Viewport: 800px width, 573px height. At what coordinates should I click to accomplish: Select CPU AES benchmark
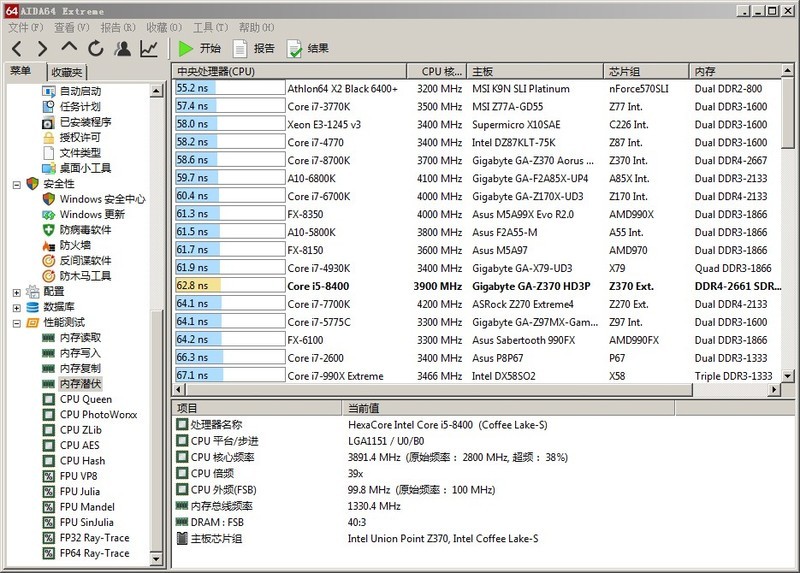80,445
